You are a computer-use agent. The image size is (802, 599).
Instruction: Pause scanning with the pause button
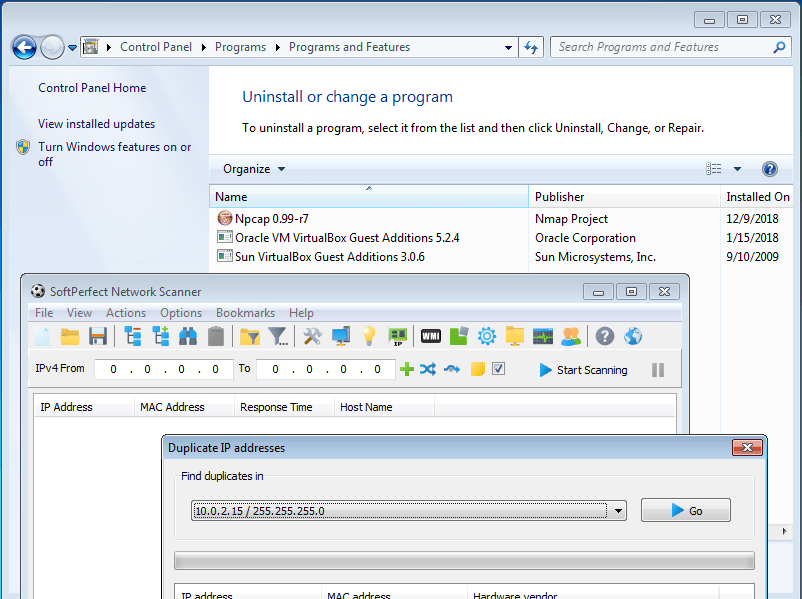pyautogui.click(x=658, y=370)
